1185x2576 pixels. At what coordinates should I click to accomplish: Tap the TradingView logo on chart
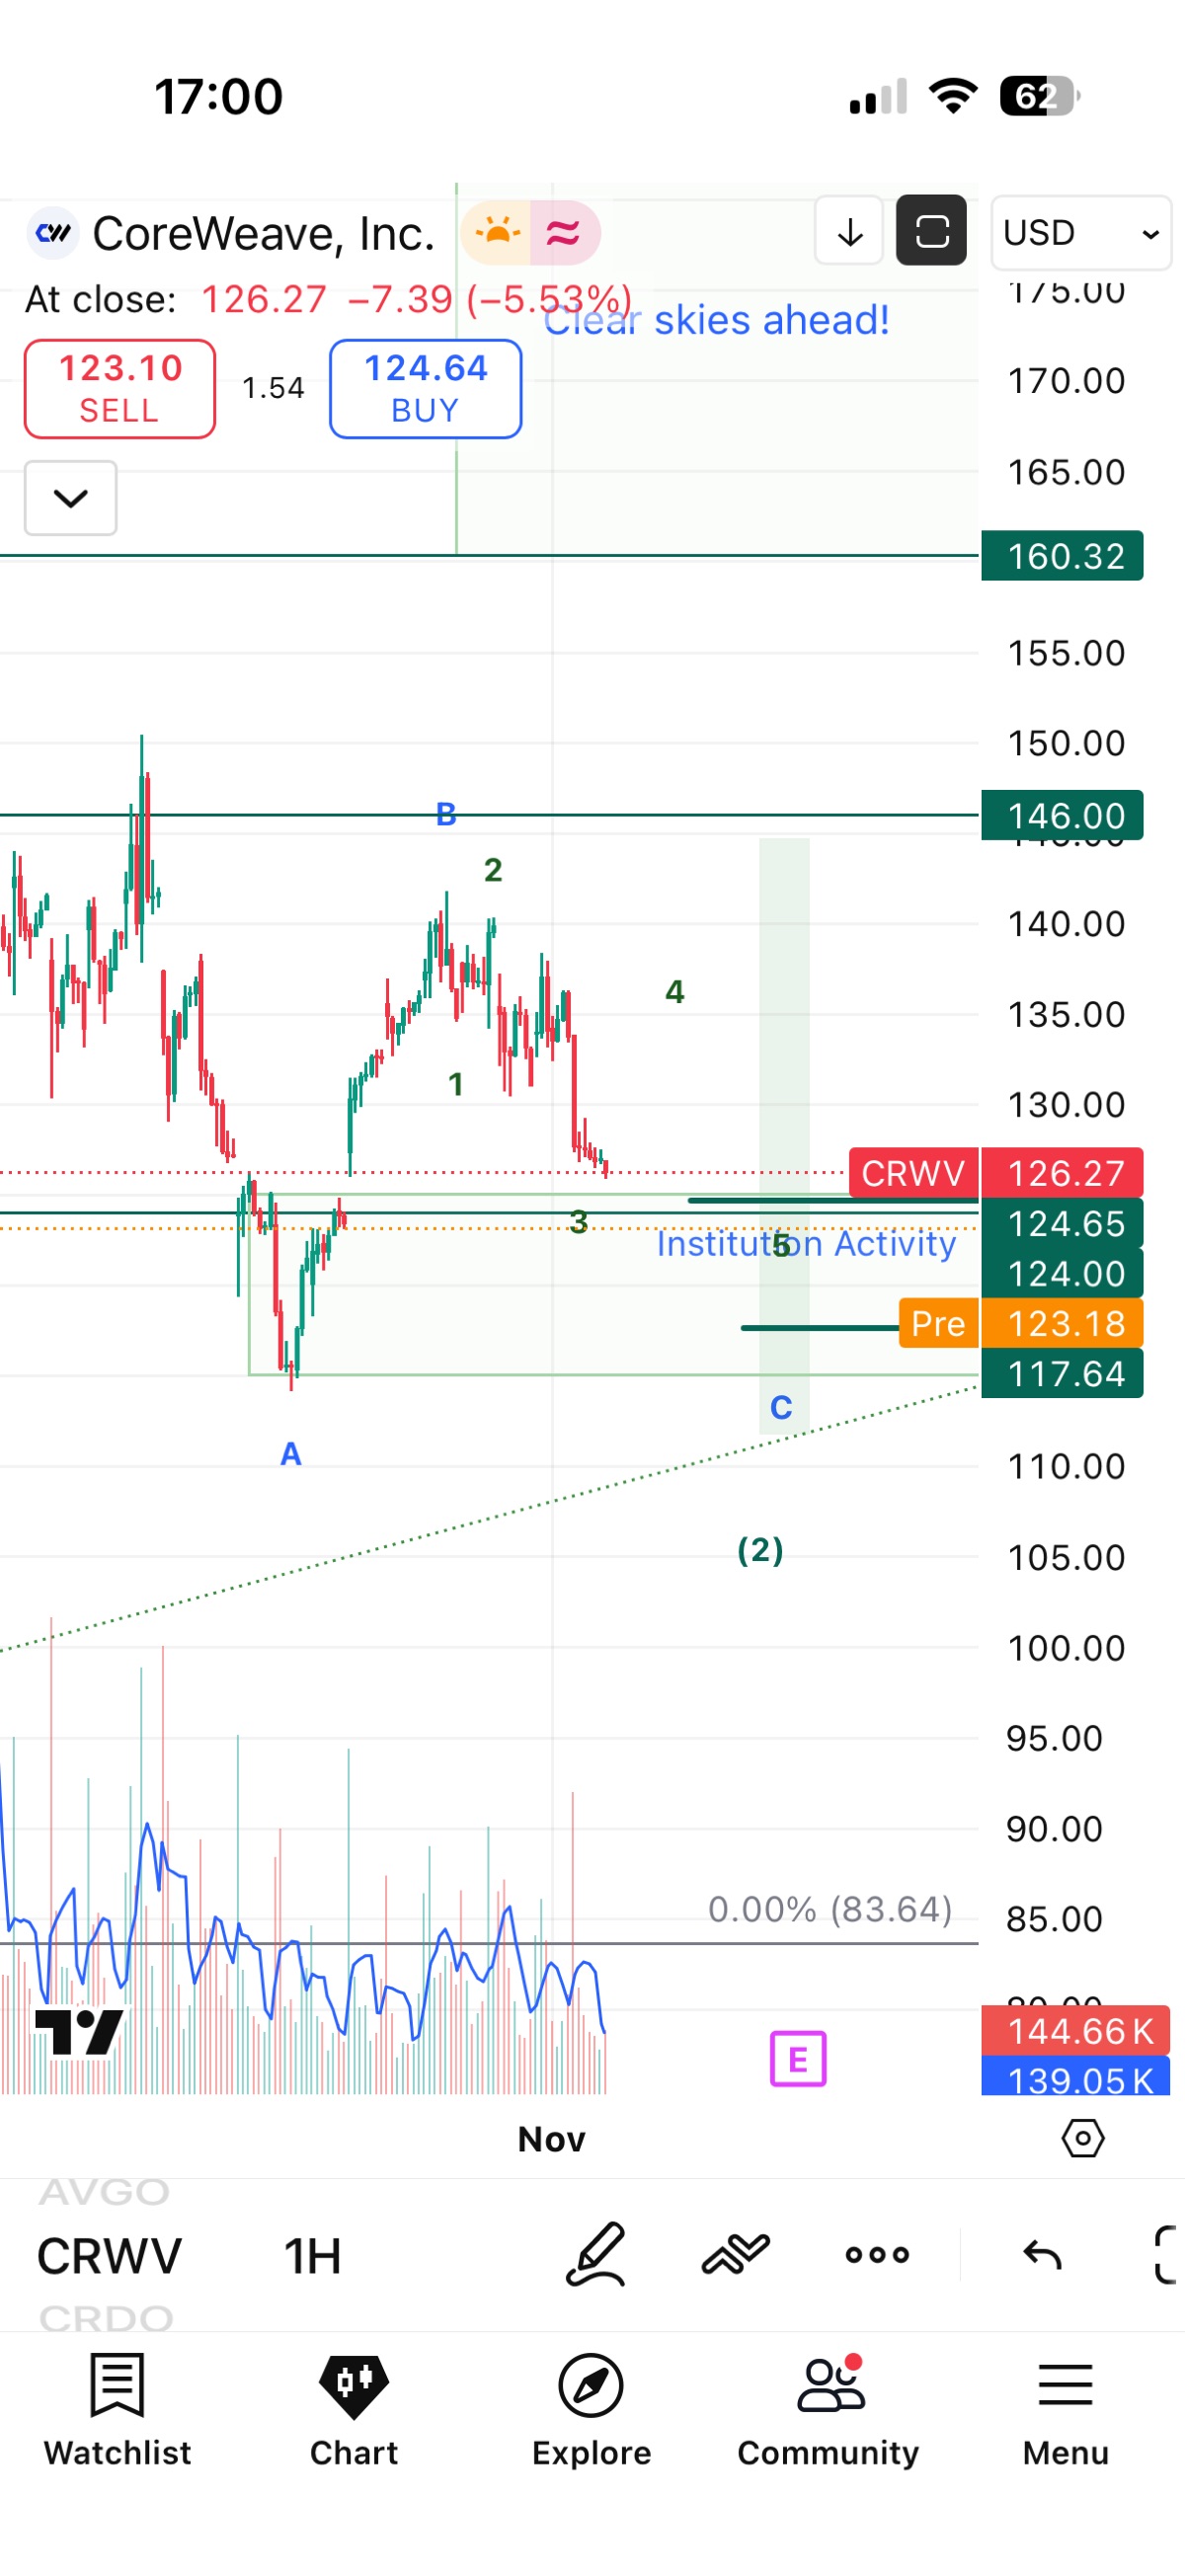tap(79, 2032)
